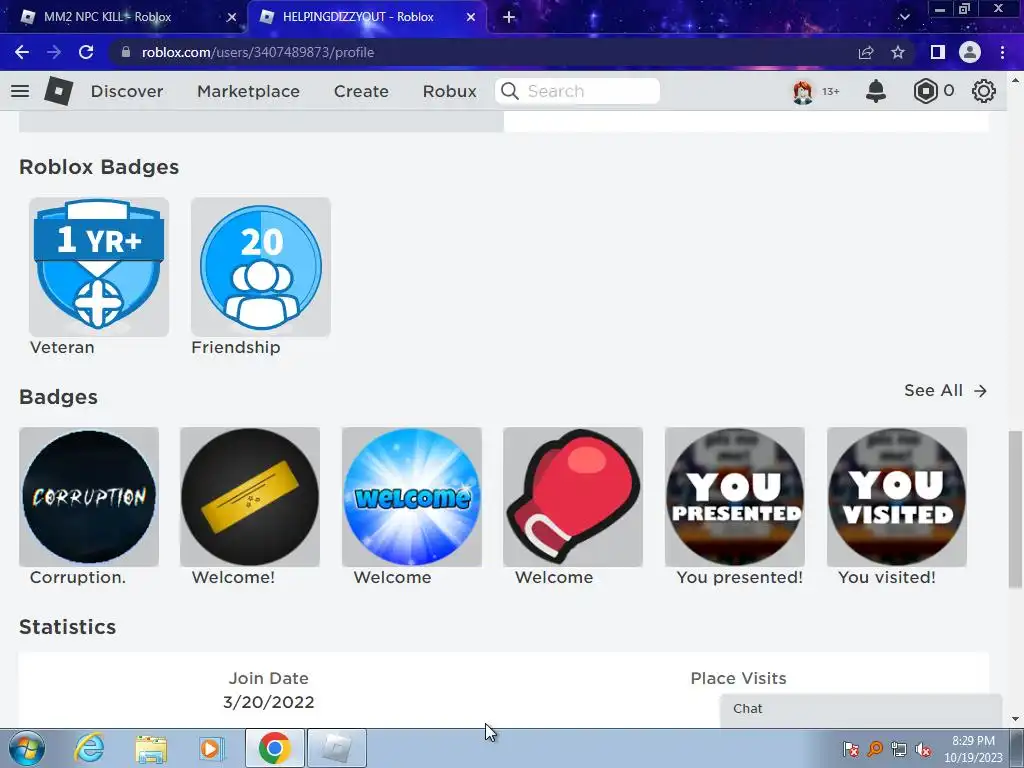Image resolution: width=1024 pixels, height=768 pixels.
Task: Open the Marketplace page
Action: point(248,91)
